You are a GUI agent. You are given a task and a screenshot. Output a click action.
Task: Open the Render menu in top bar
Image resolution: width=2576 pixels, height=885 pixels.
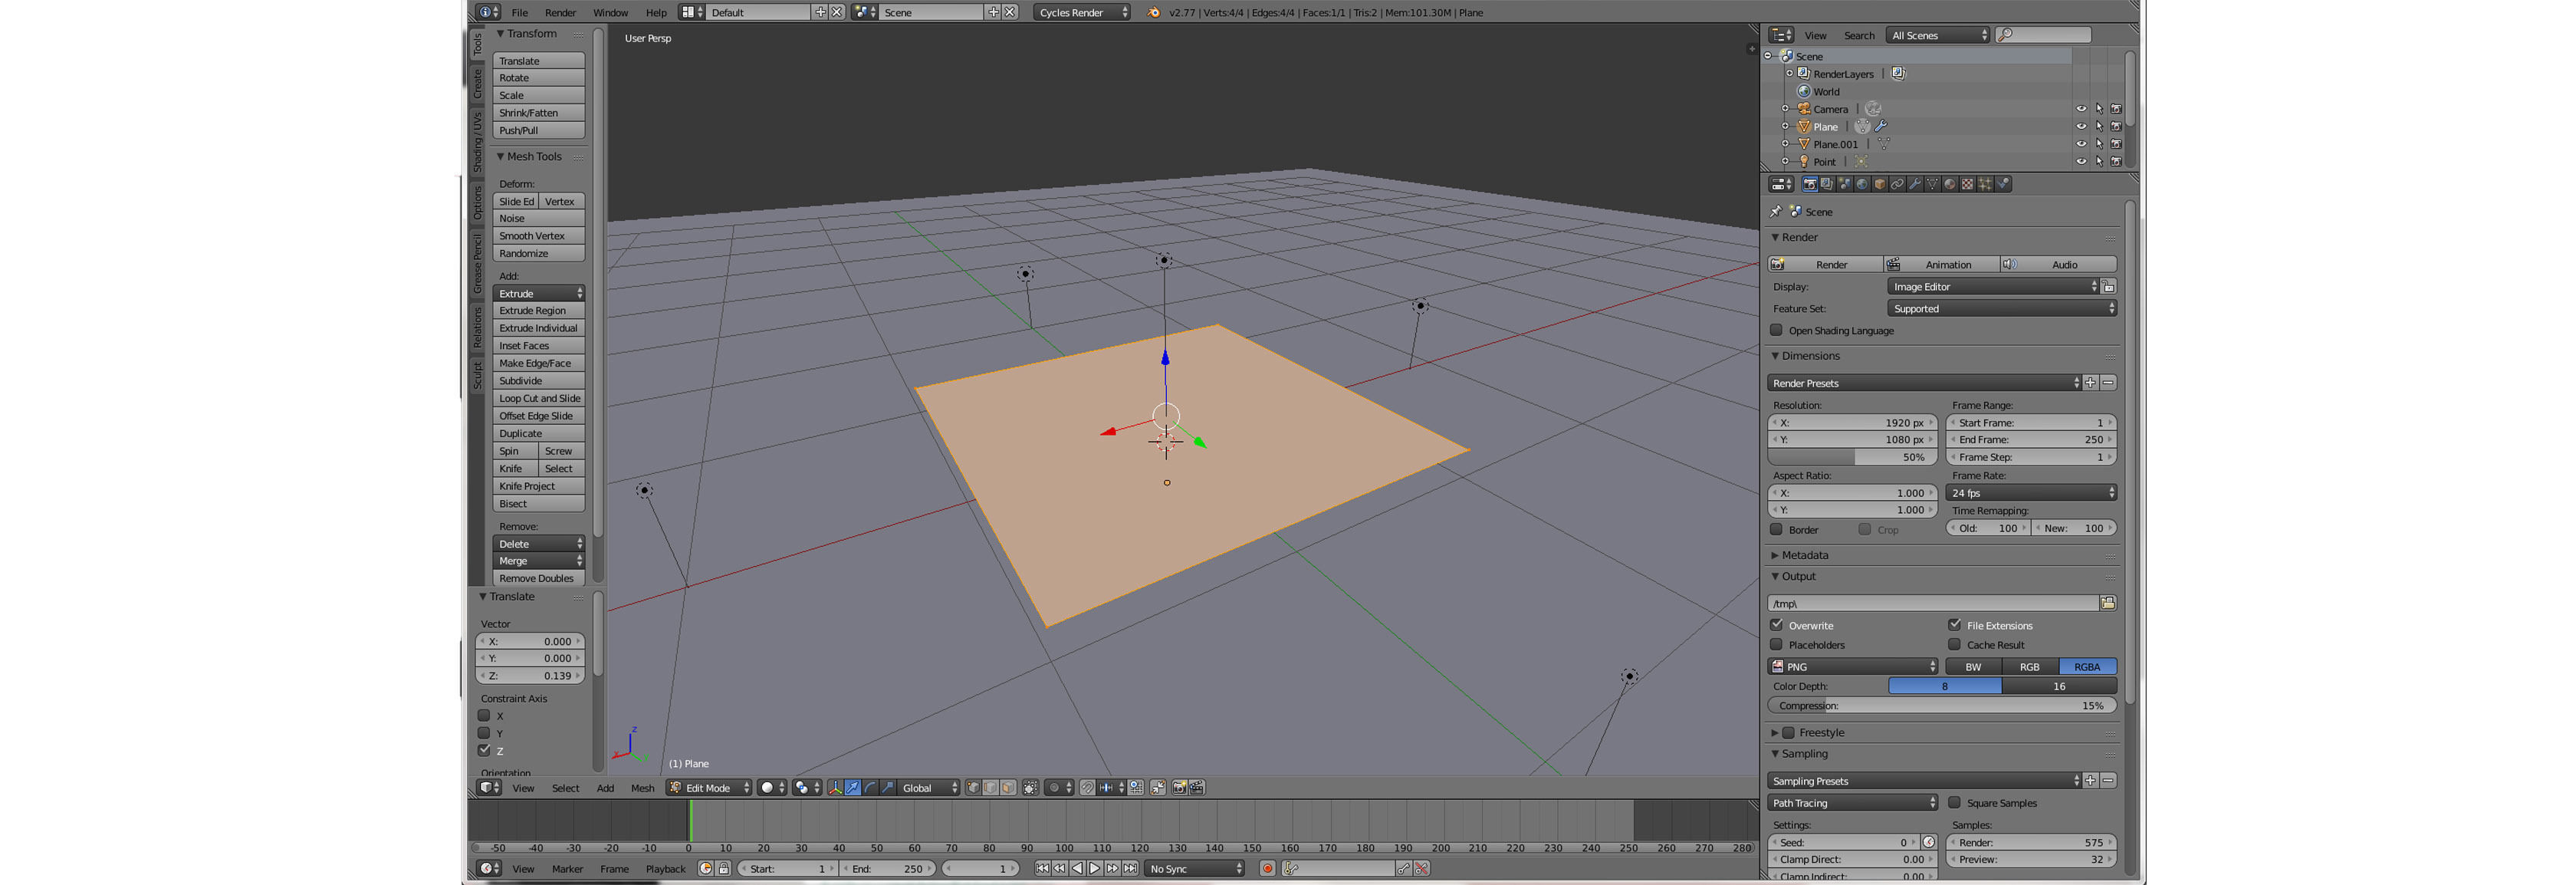pyautogui.click(x=560, y=13)
